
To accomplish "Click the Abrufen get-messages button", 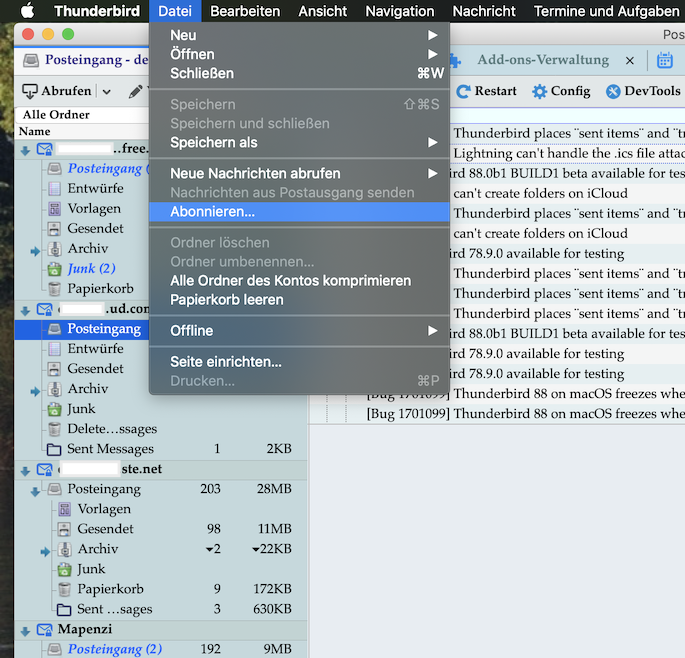I will click(x=57, y=91).
